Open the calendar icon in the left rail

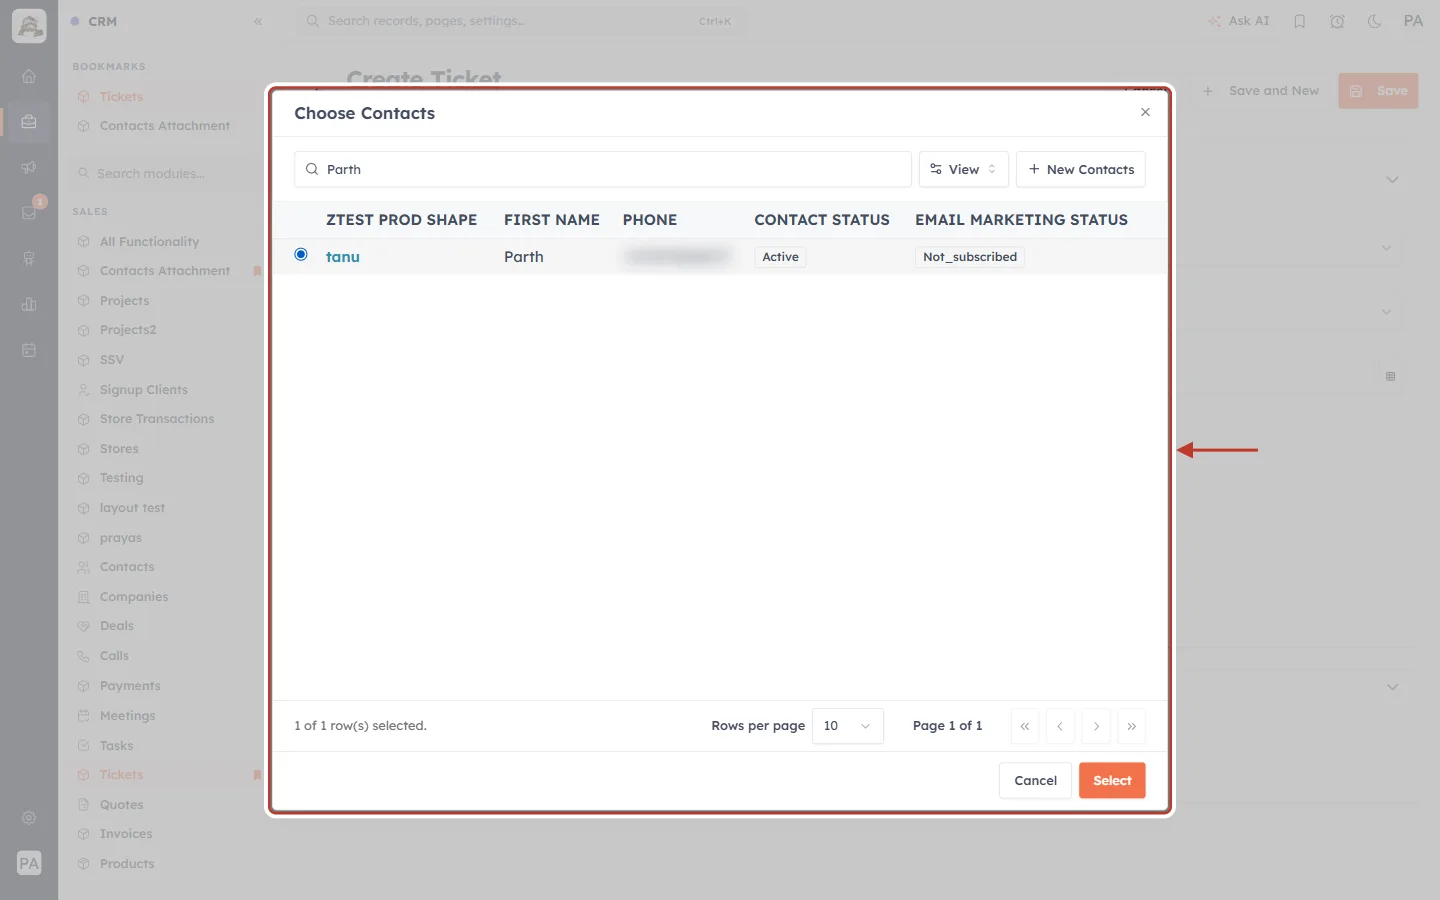29,350
